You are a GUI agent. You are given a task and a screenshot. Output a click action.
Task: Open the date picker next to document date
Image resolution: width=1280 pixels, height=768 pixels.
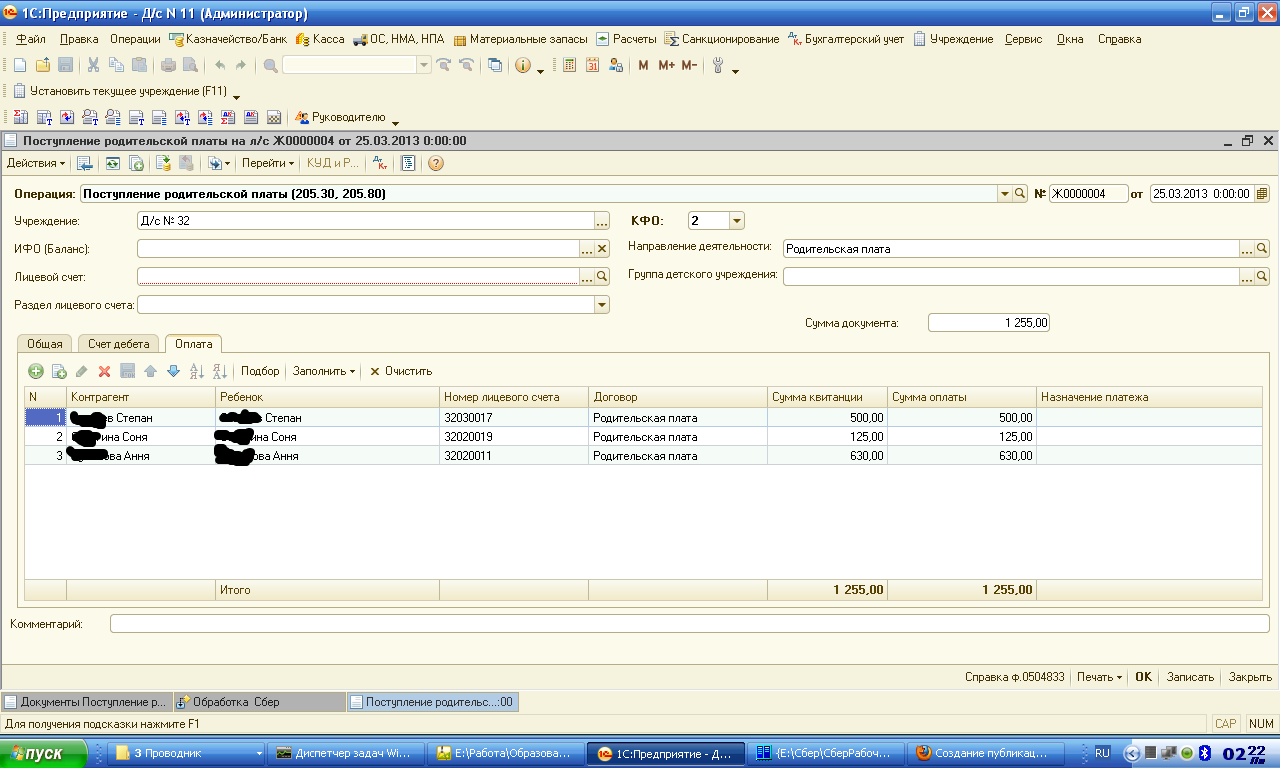[x=1262, y=193]
